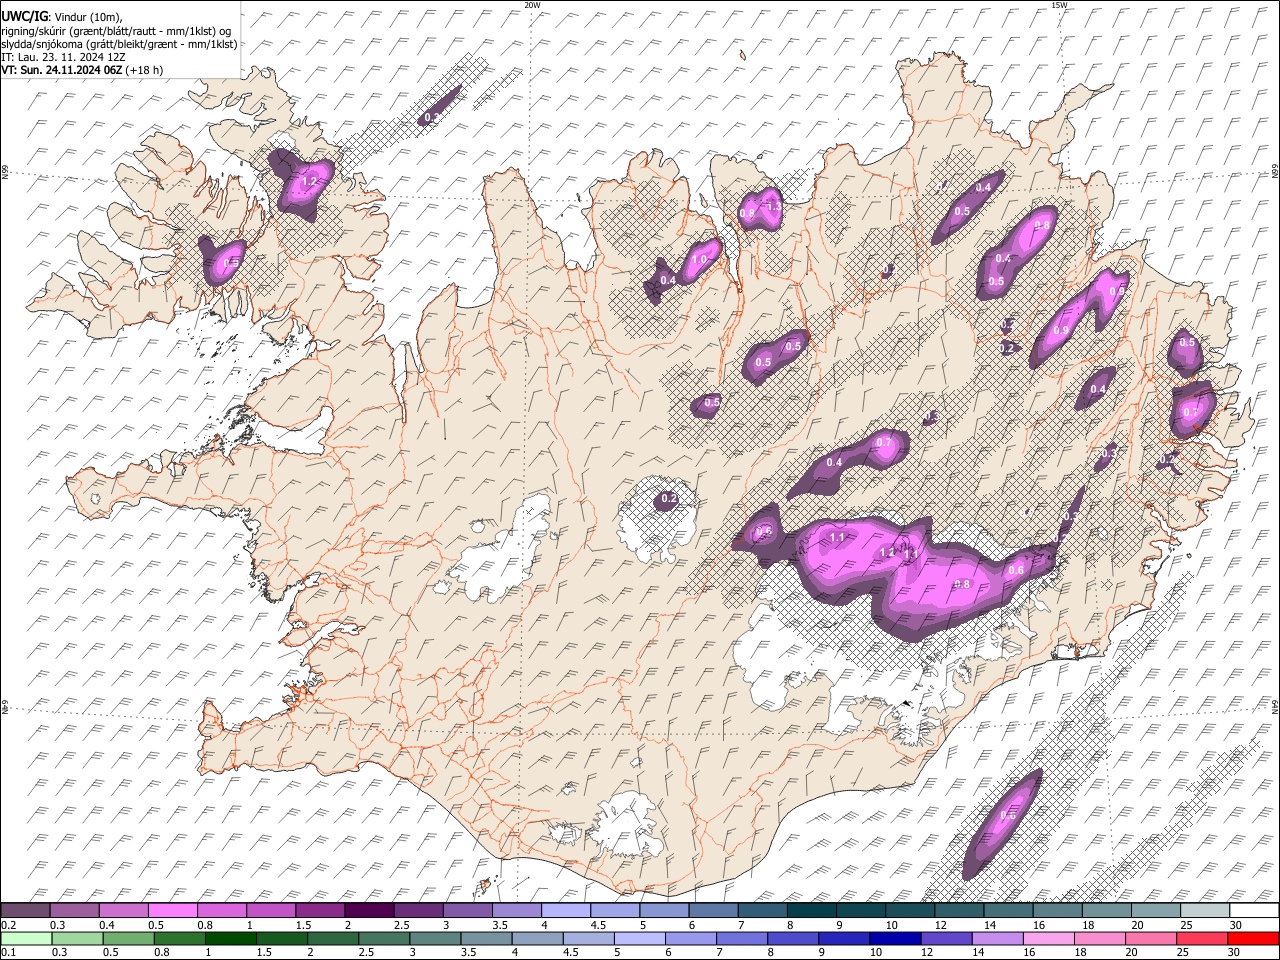The height and width of the screenshot is (960, 1280).
Task: Click the "UWC/IG: Vindur (10m)," title text
Action: click(x=61, y=17)
